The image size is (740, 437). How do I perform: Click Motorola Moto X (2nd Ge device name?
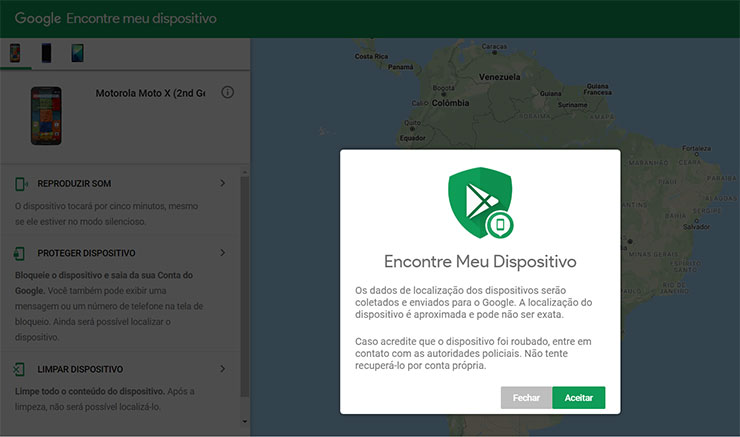click(x=151, y=93)
